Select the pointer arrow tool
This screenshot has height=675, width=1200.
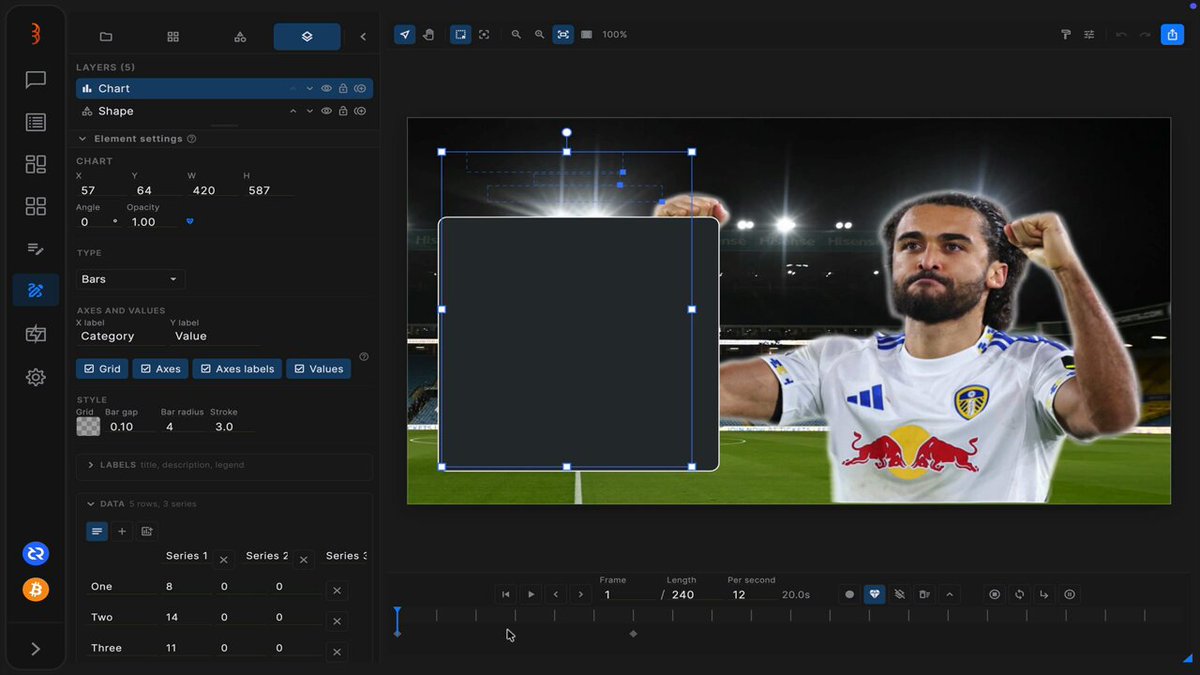405,35
